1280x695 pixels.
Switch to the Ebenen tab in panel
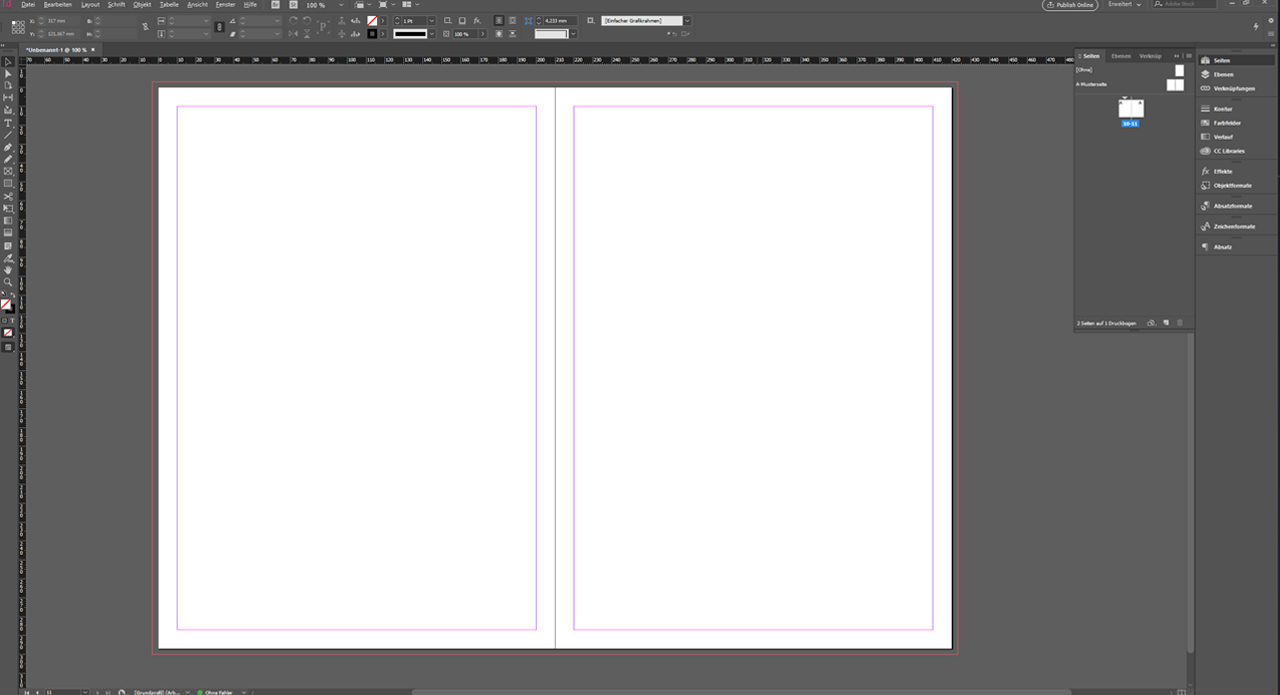(1121, 56)
